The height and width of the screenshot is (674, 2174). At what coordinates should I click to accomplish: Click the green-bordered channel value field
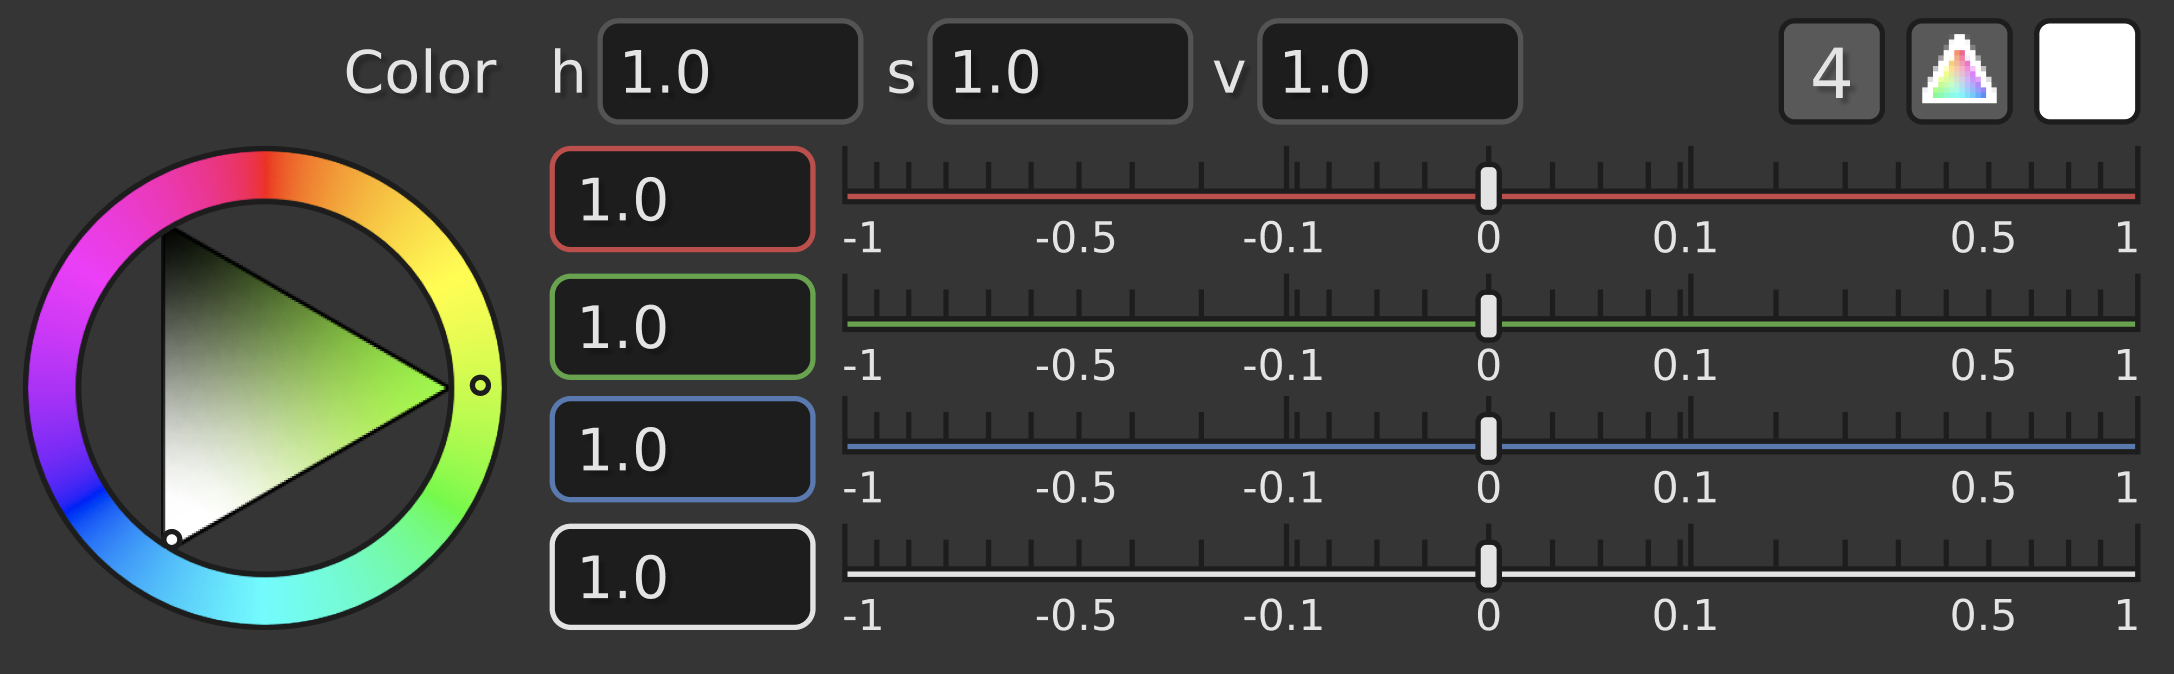coord(682,327)
